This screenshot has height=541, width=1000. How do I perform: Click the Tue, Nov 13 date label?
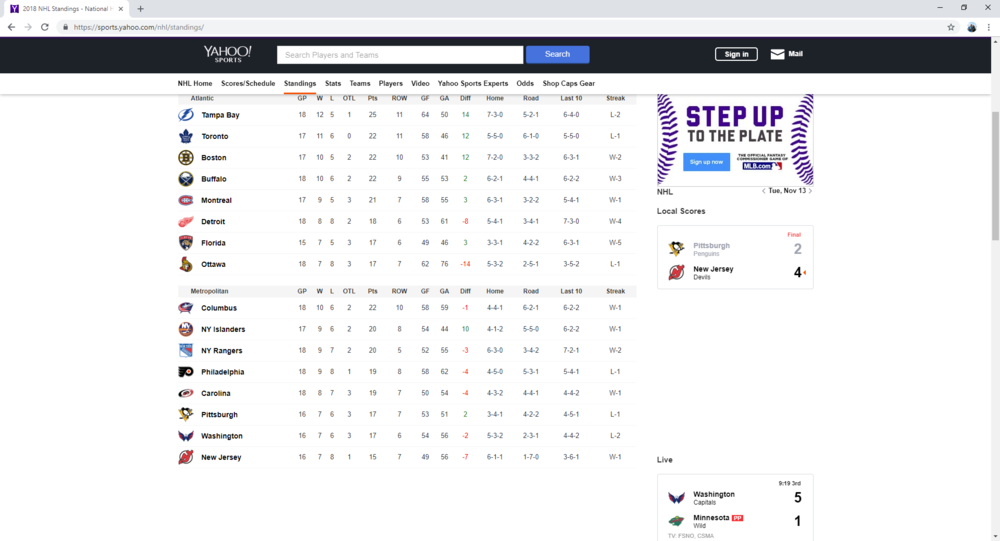[787, 191]
